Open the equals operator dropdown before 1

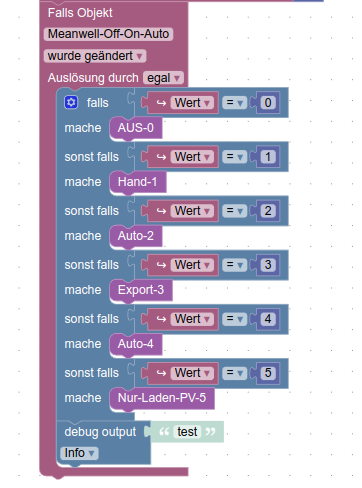tap(235, 157)
